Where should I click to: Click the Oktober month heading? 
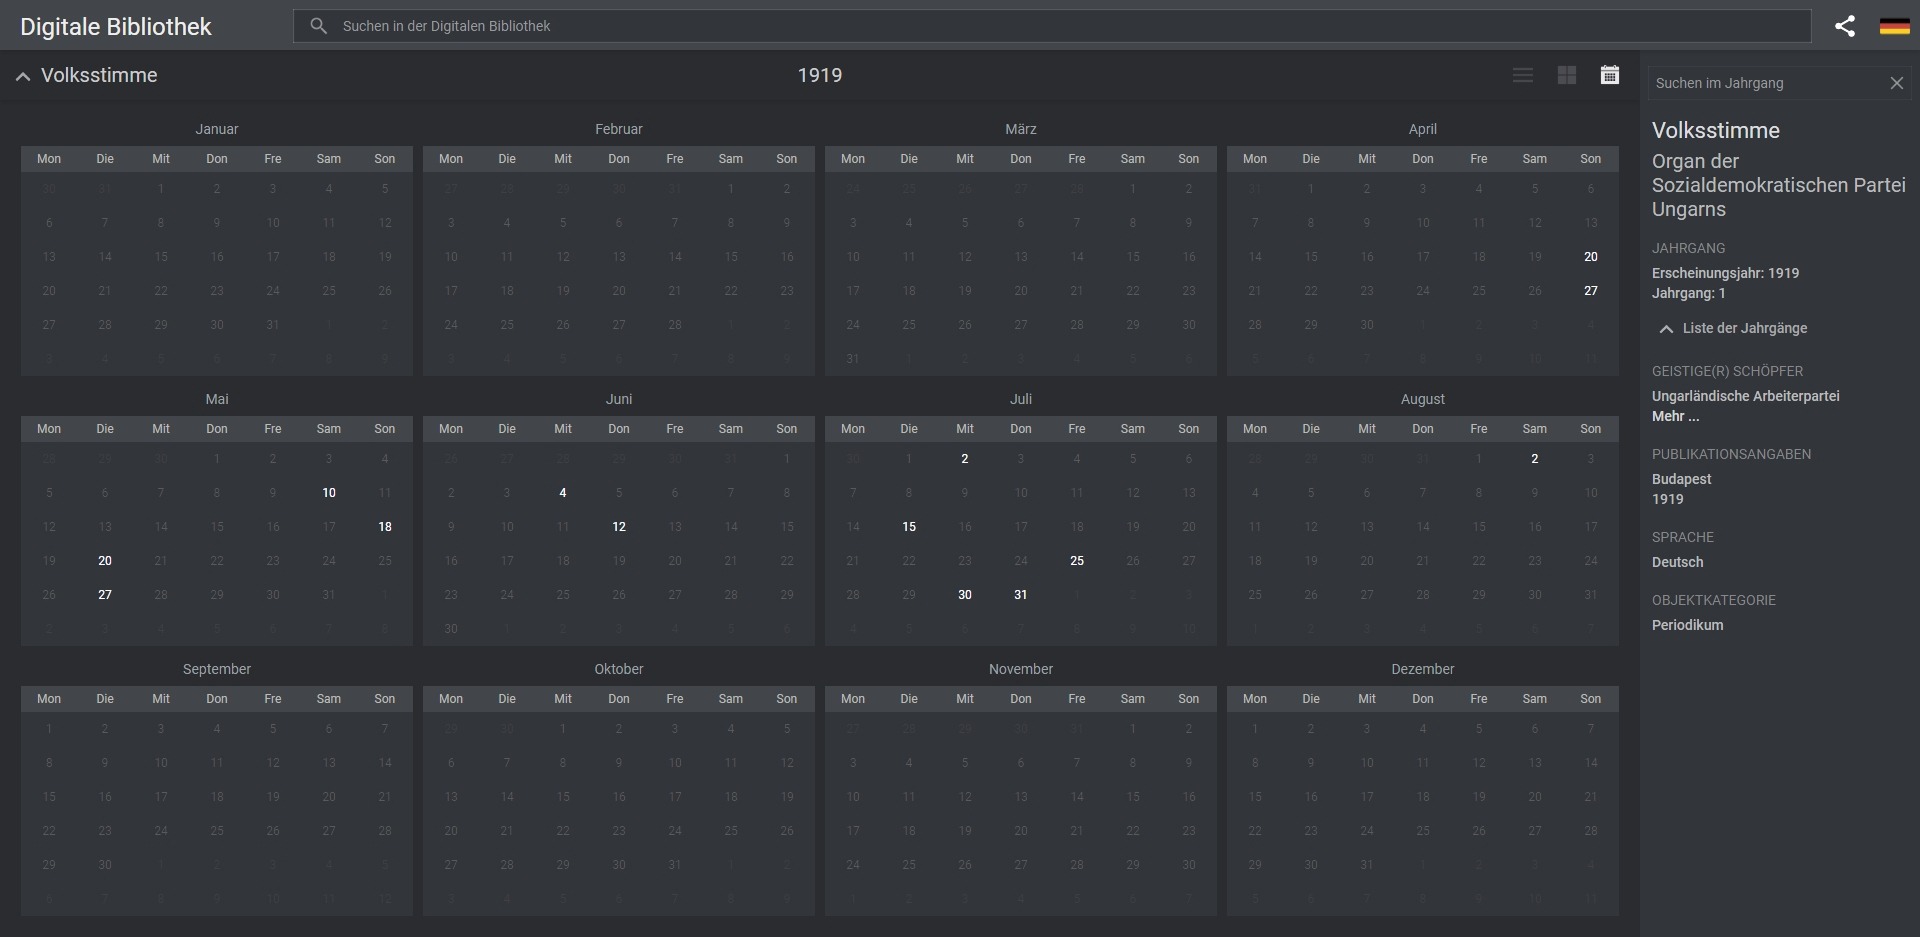[619, 669]
